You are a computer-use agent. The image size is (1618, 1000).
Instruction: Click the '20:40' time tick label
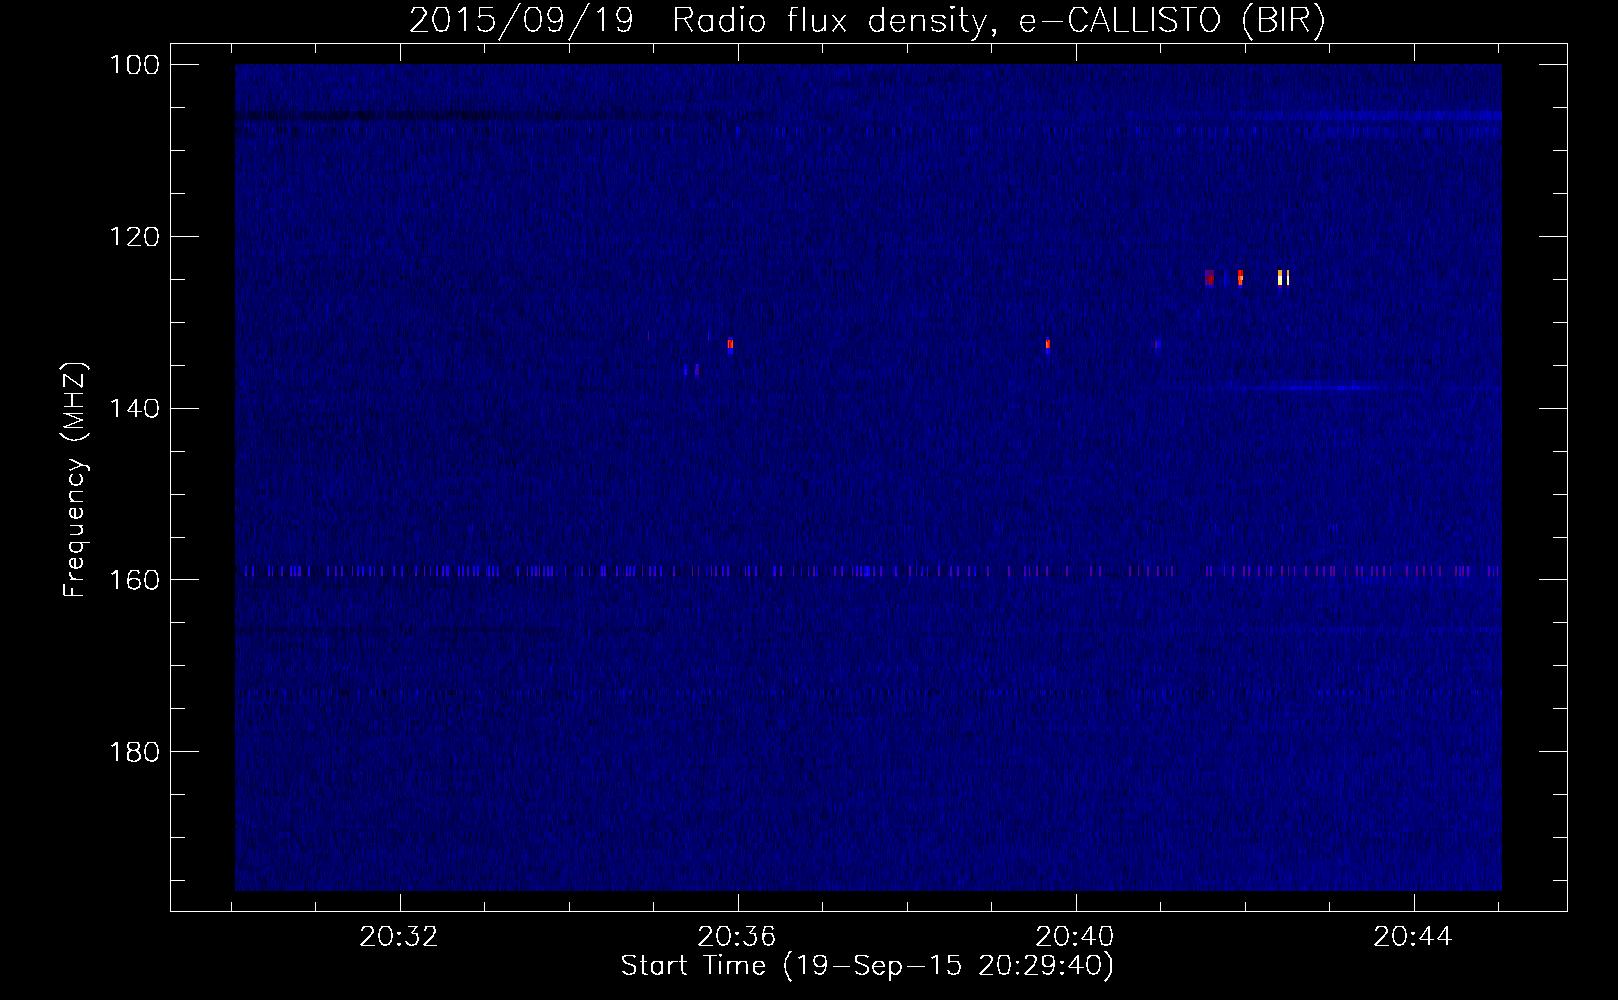tap(1076, 937)
